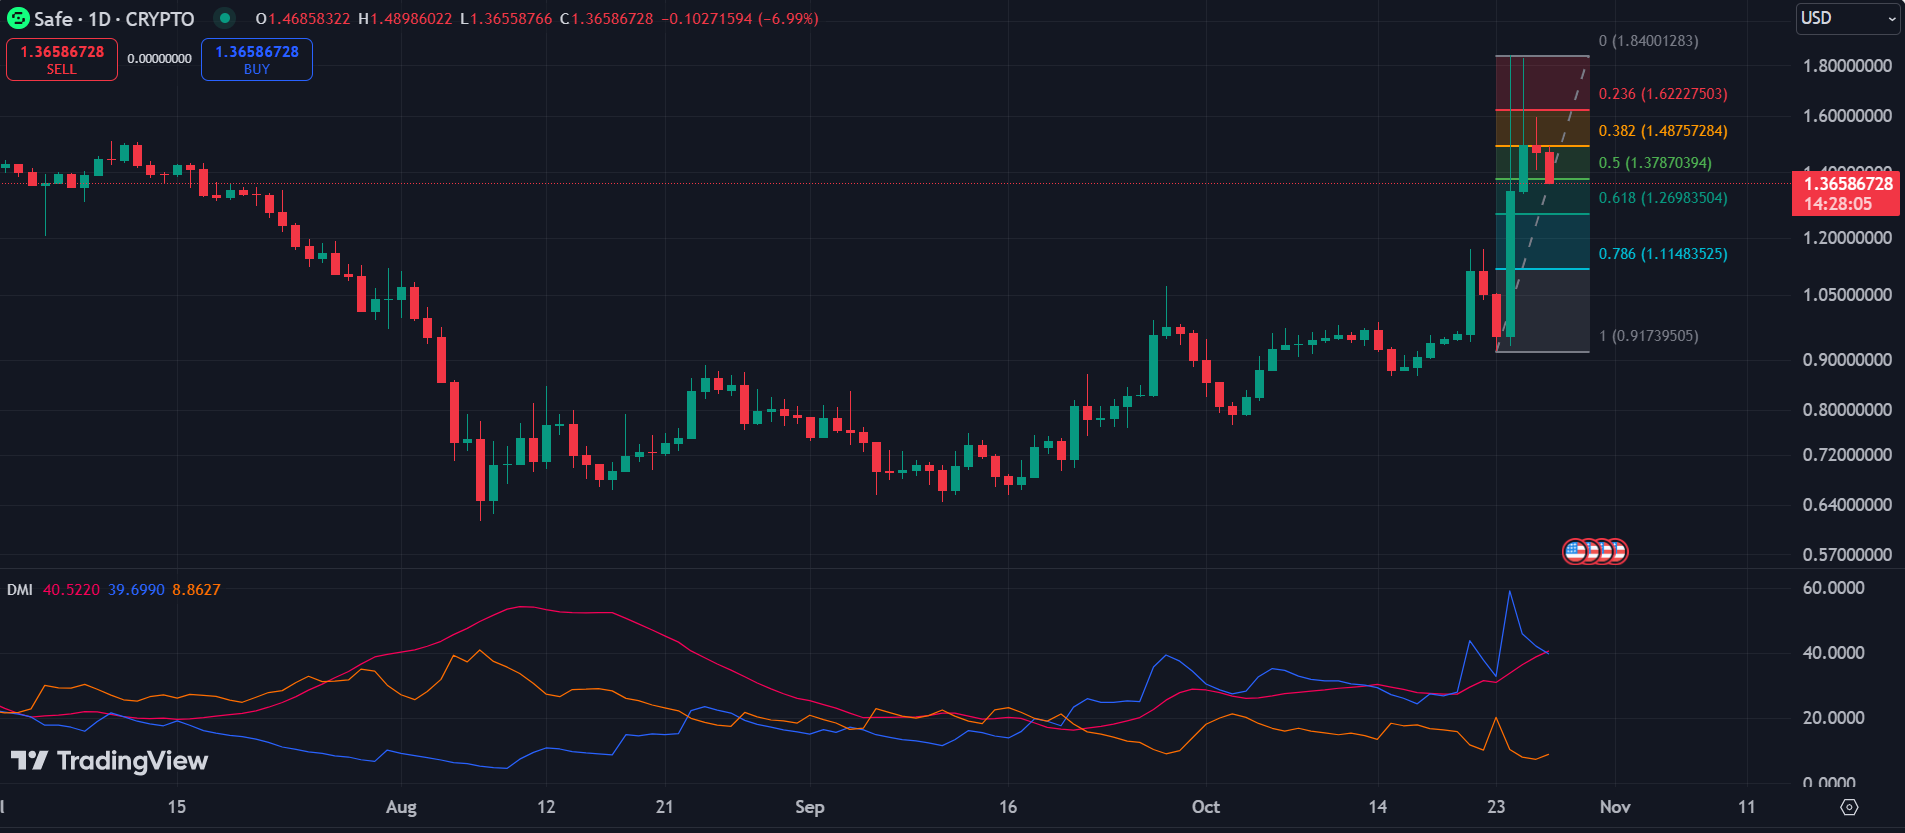Click the Open price O1.46858322
Viewport: 1905px width, 833px height.
tap(303, 19)
